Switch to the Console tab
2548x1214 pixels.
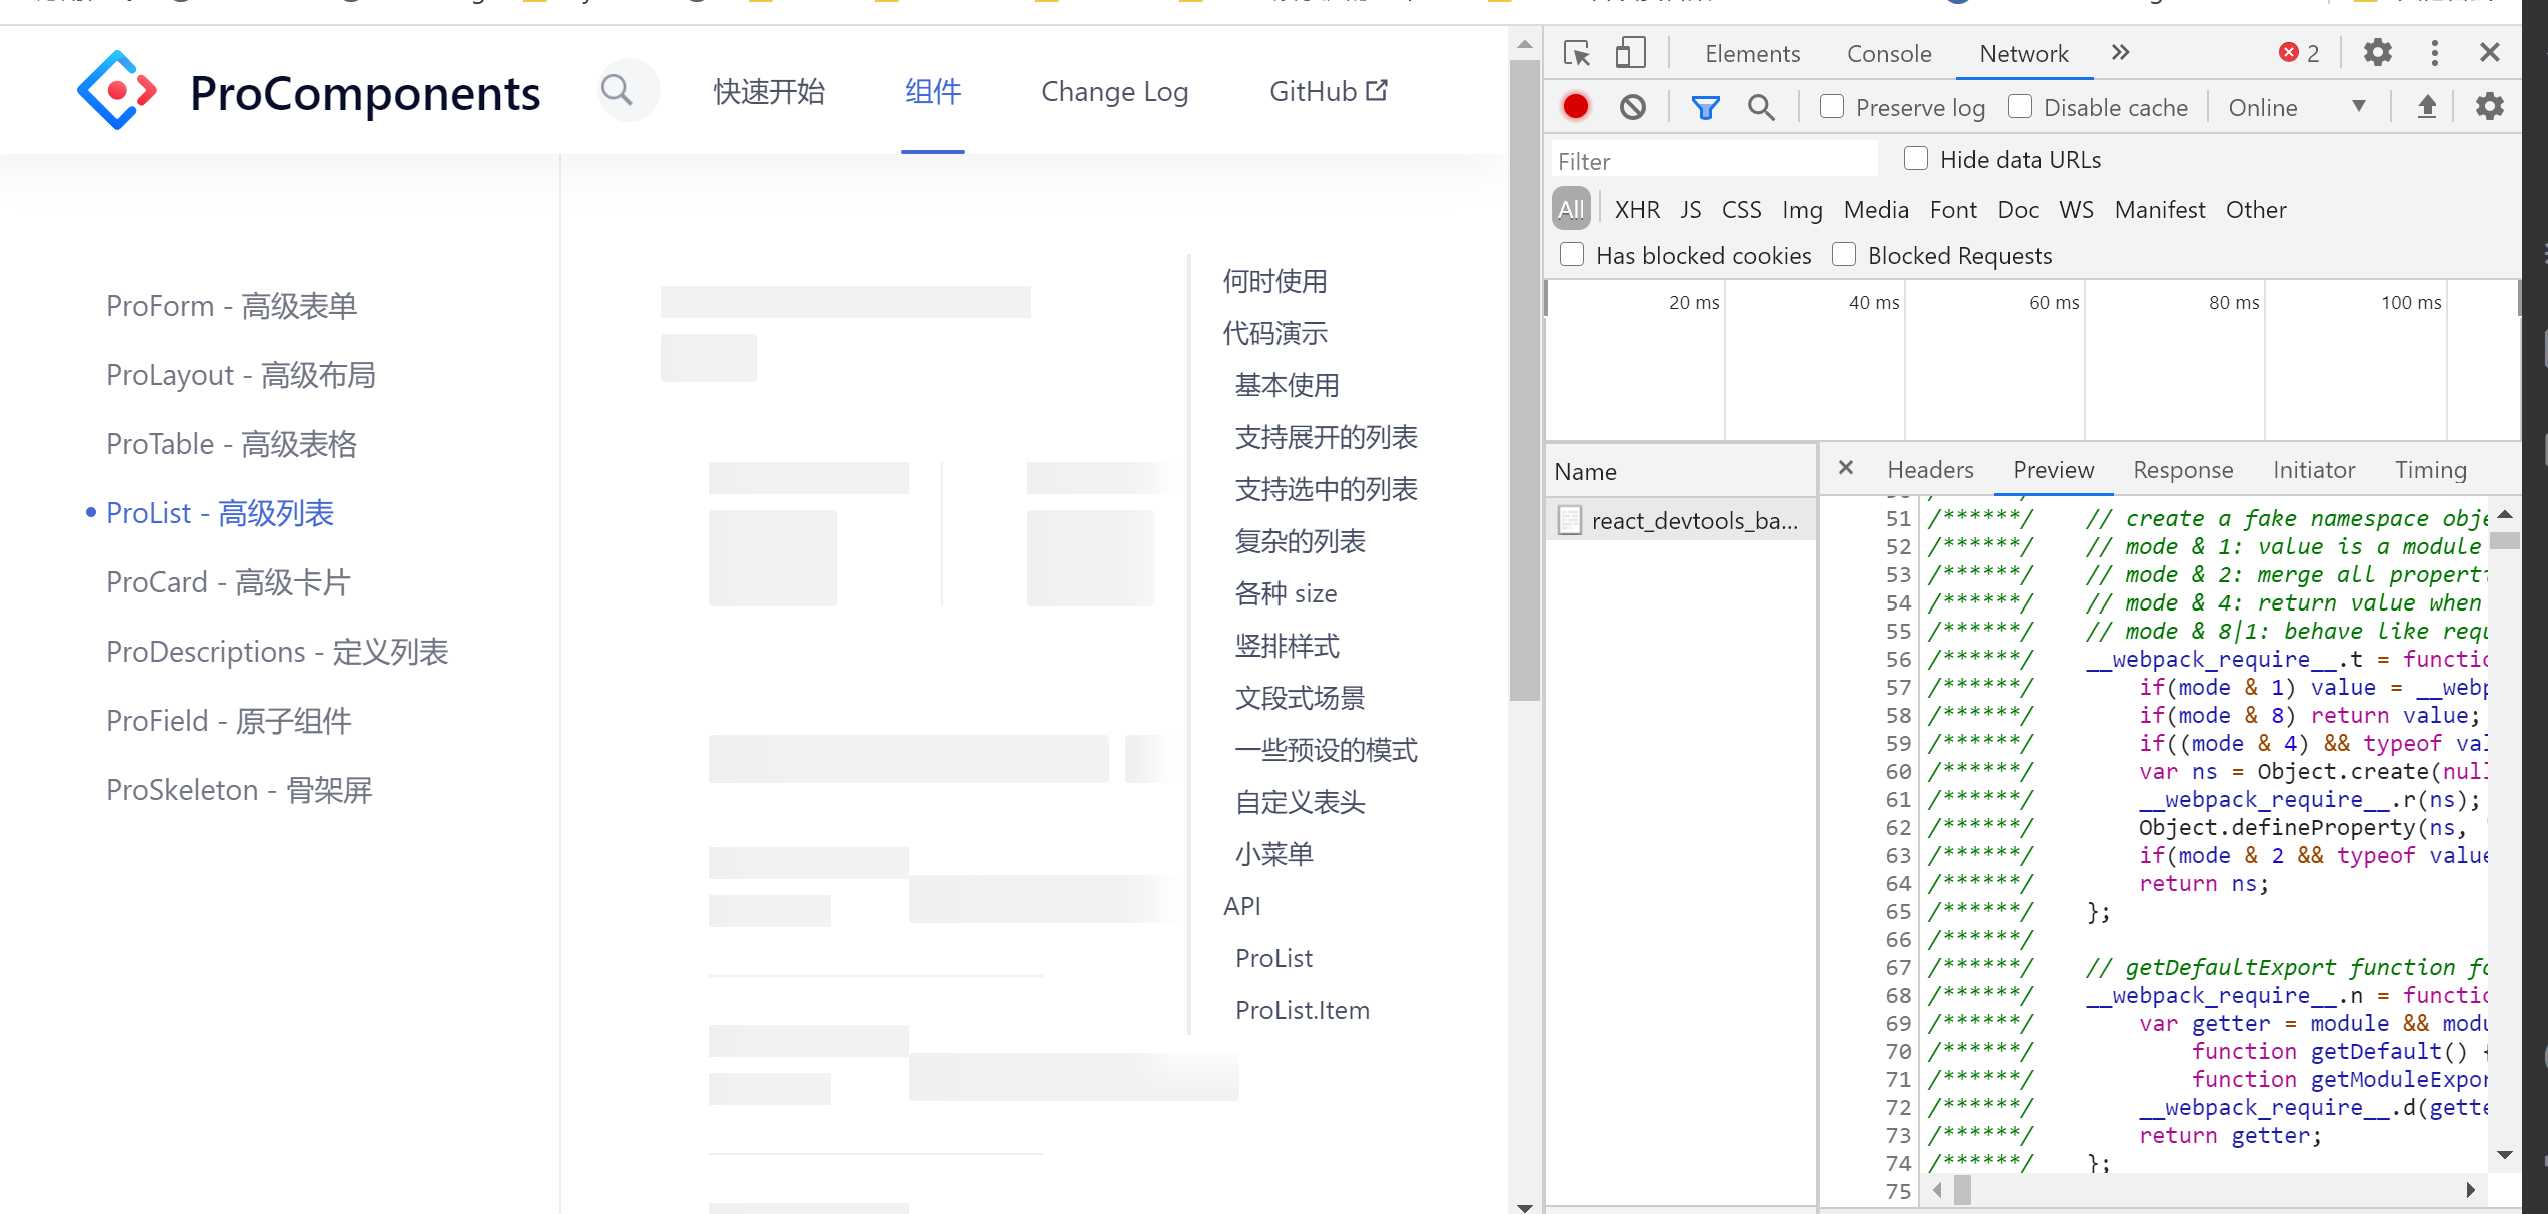pyautogui.click(x=1889, y=54)
